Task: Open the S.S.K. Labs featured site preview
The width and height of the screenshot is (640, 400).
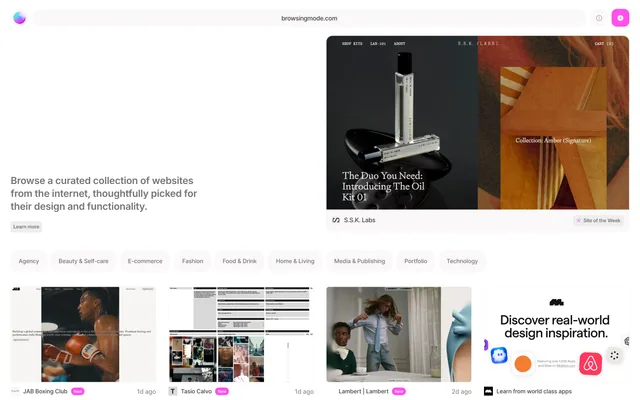Action: click(478, 122)
